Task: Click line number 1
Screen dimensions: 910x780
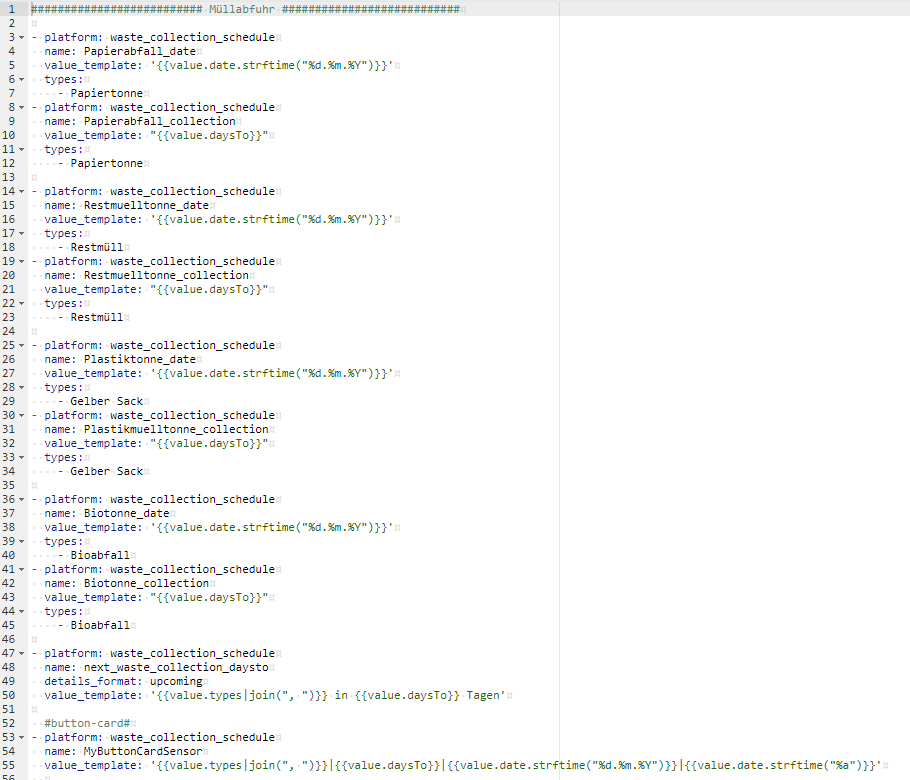Action: pos(10,8)
